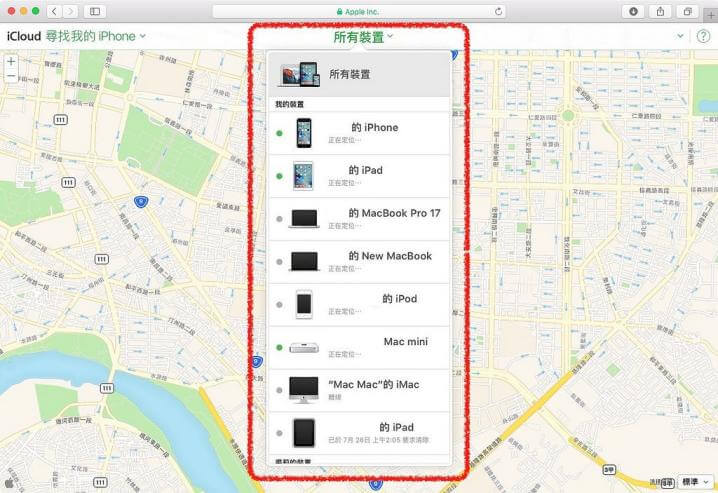The image size is (718, 493).
Task: Zoom out on the map
Action: pyautogui.click(x=11, y=76)
